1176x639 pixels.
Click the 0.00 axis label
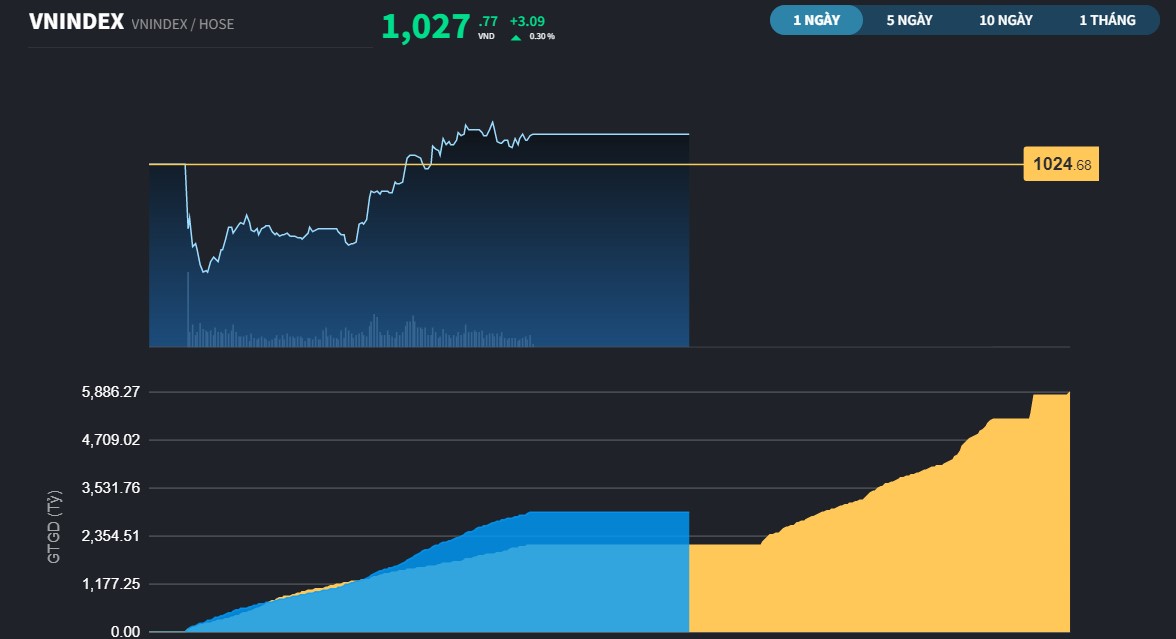(x=124, y=631)
